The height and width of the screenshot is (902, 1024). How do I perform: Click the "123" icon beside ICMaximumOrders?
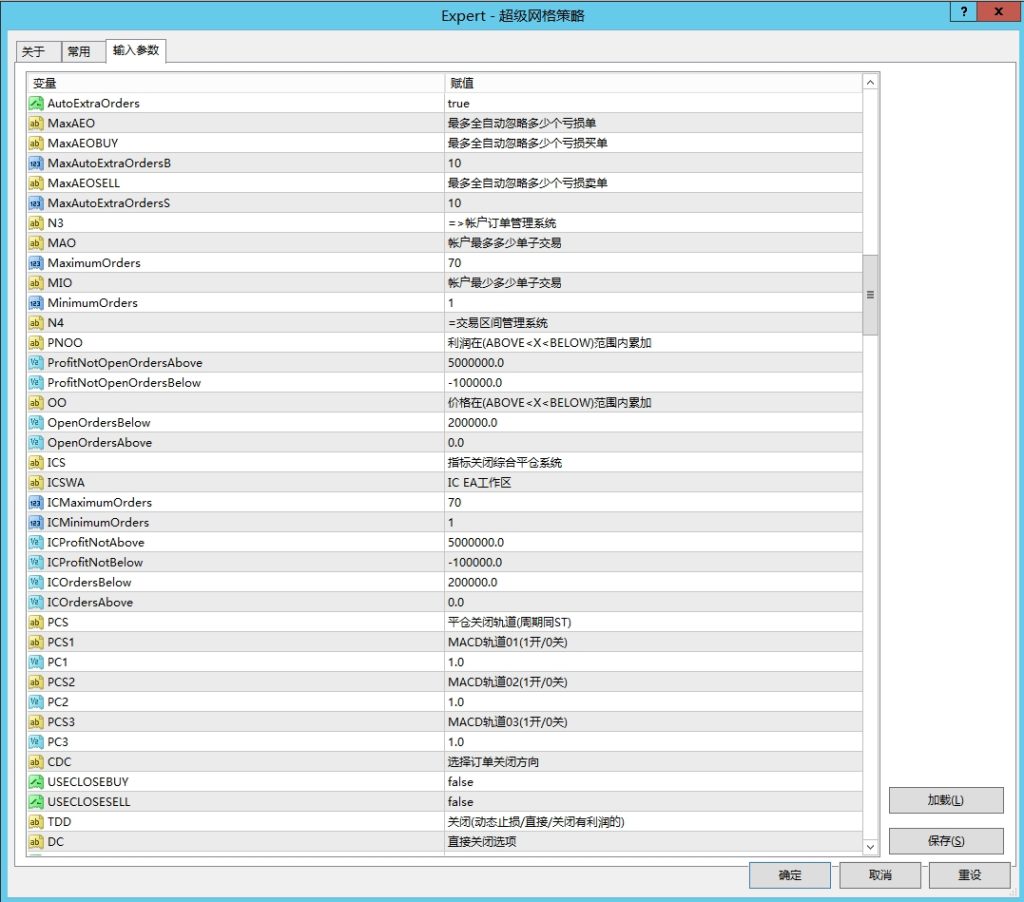[x=35, y=502]
